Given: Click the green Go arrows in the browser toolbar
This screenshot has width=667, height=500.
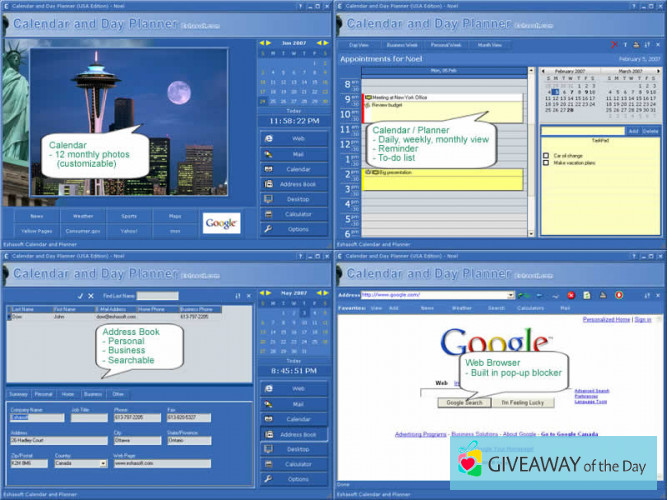Looking at the screenshot, I should [x=524, y=295].
